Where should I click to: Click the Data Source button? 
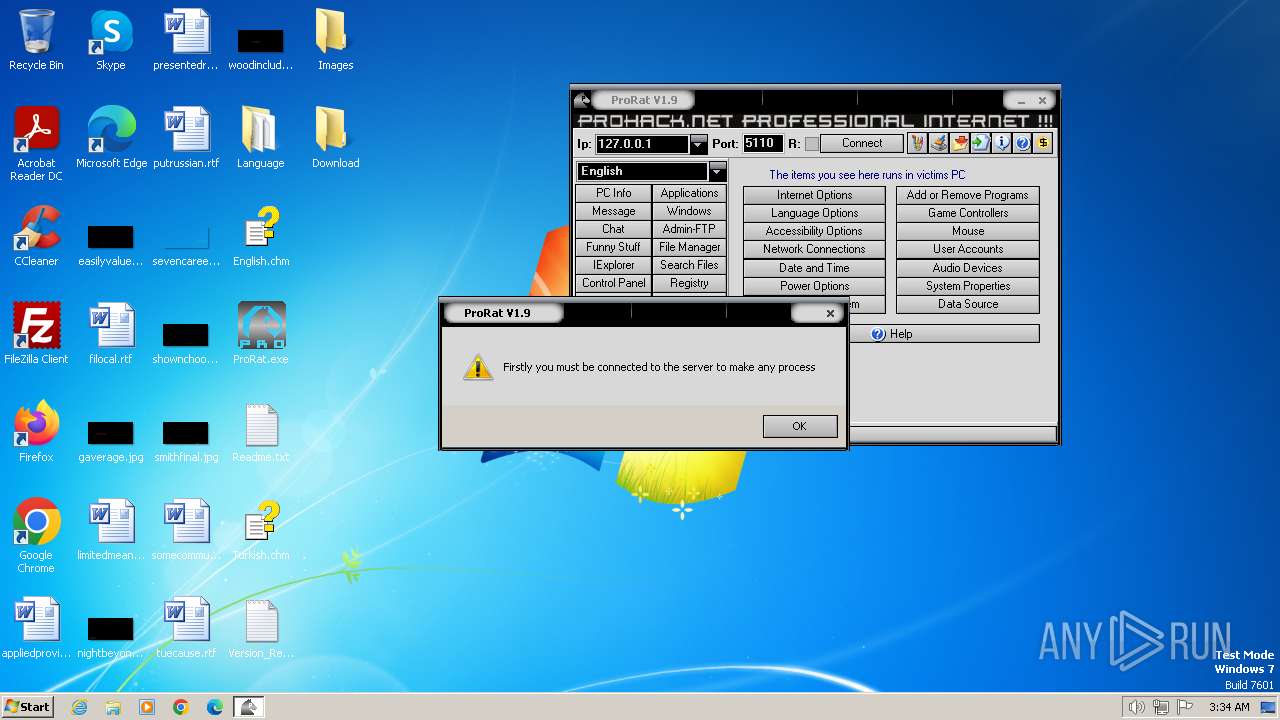coord(967,305)
